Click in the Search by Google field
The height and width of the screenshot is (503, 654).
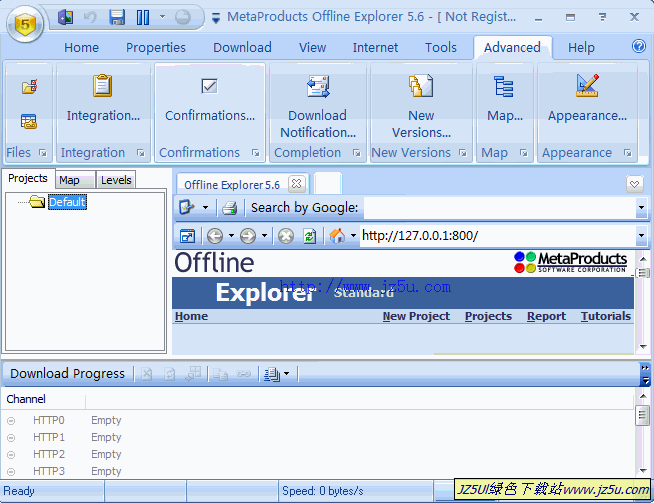500,208
